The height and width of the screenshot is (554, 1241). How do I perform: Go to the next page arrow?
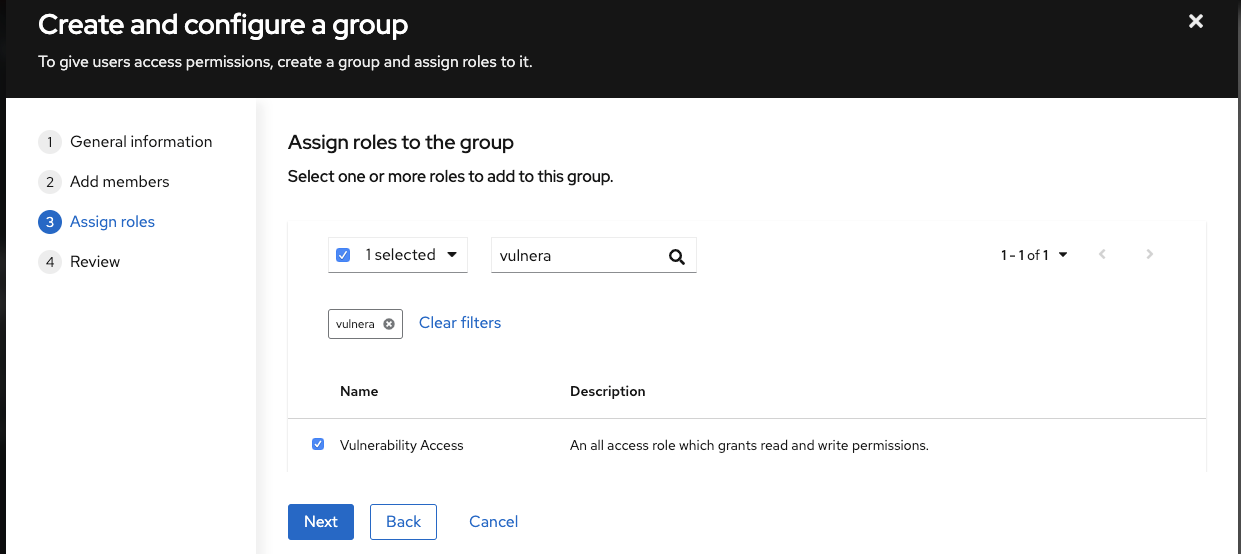pos(1150,255)
